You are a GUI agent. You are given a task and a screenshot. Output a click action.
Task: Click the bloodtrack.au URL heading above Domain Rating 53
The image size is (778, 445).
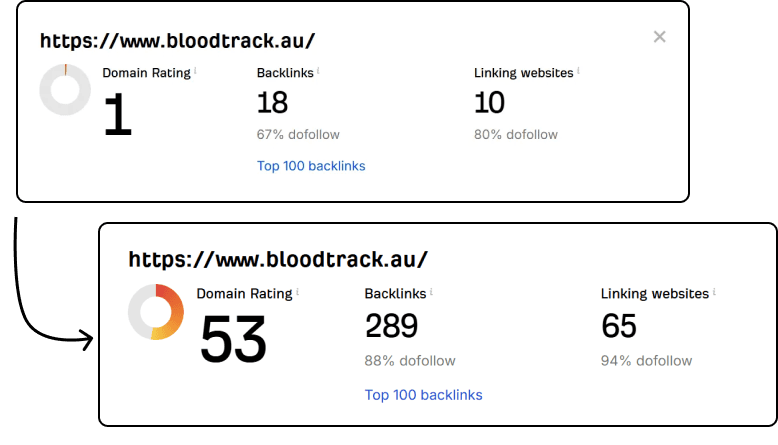coord(278,259)
